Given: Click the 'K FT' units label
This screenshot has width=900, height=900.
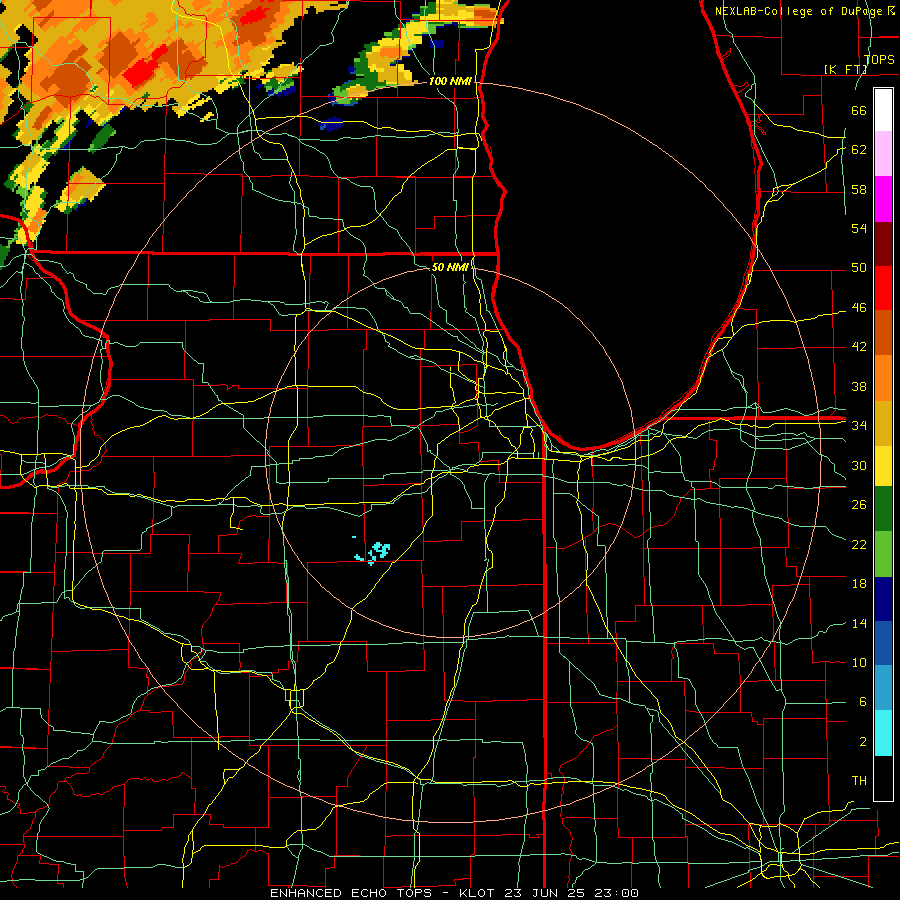Looking at the screenshot, I should click(845, 69).
